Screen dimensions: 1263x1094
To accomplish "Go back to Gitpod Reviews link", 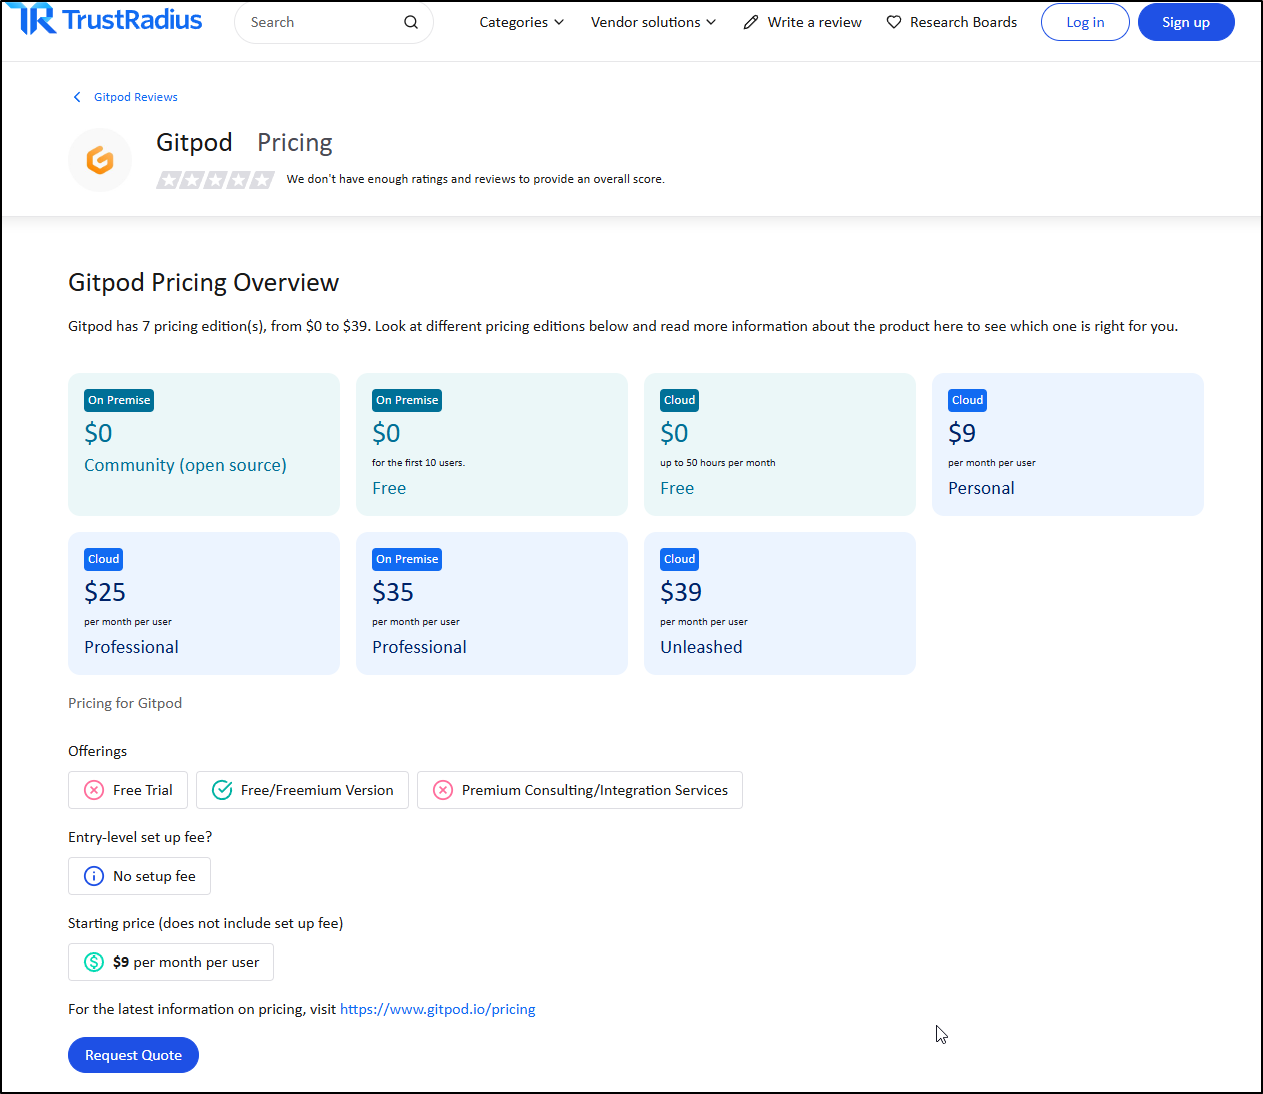I will 136,97.
